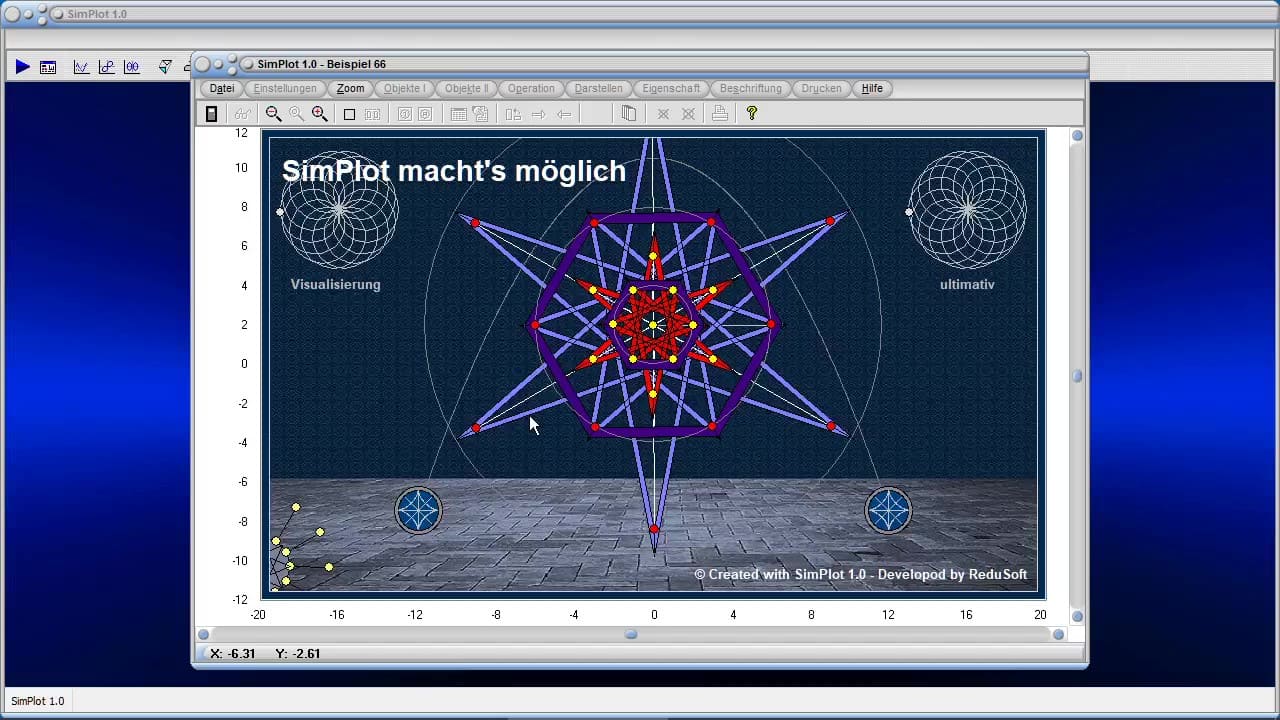Open the Objekte II menu
The height and width of the screenshot is (720, 1280).
466,88
